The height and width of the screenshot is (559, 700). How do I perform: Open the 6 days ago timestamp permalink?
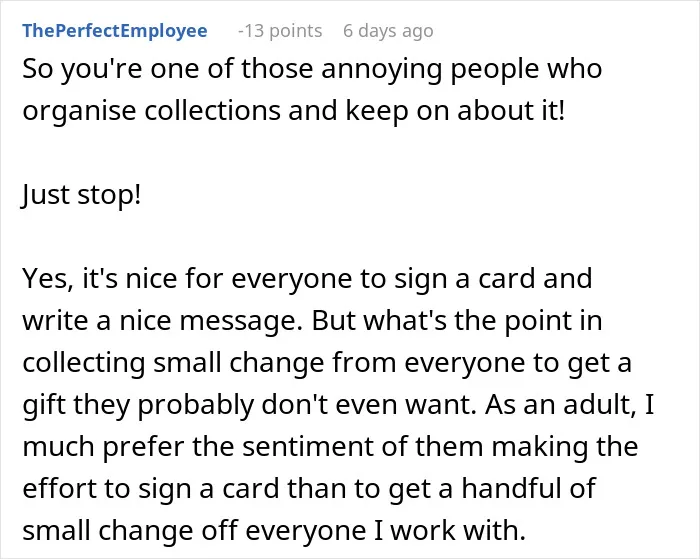click(388, 31)
